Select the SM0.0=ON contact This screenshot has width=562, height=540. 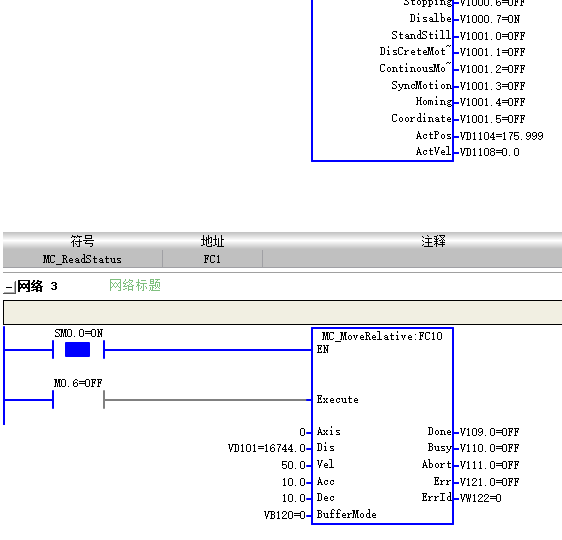78,349
